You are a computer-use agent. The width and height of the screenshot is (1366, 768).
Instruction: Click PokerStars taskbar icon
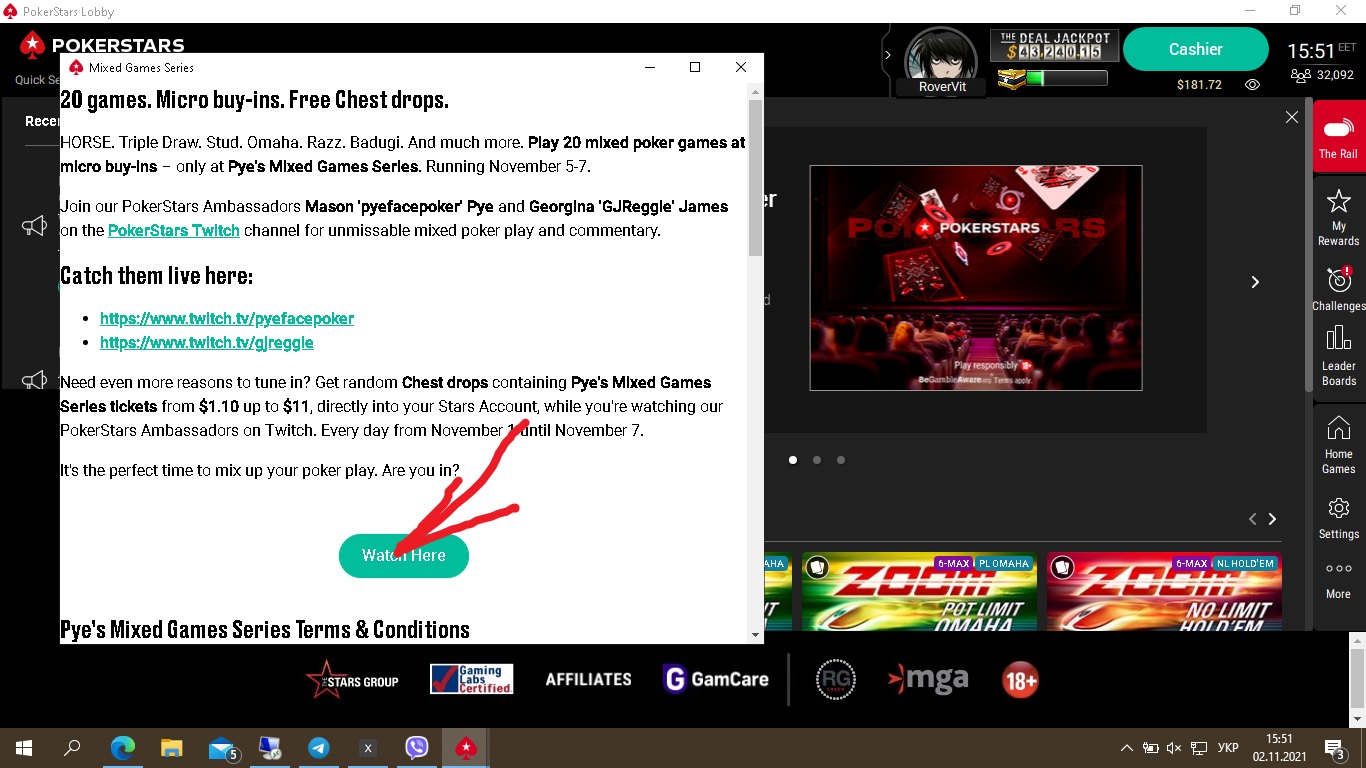[x=466, y=748]
